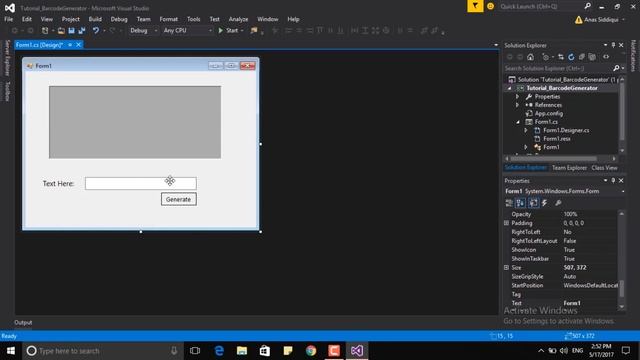Select the Opacity value 100%
This screenshot has width=640, height=360.
570,214
